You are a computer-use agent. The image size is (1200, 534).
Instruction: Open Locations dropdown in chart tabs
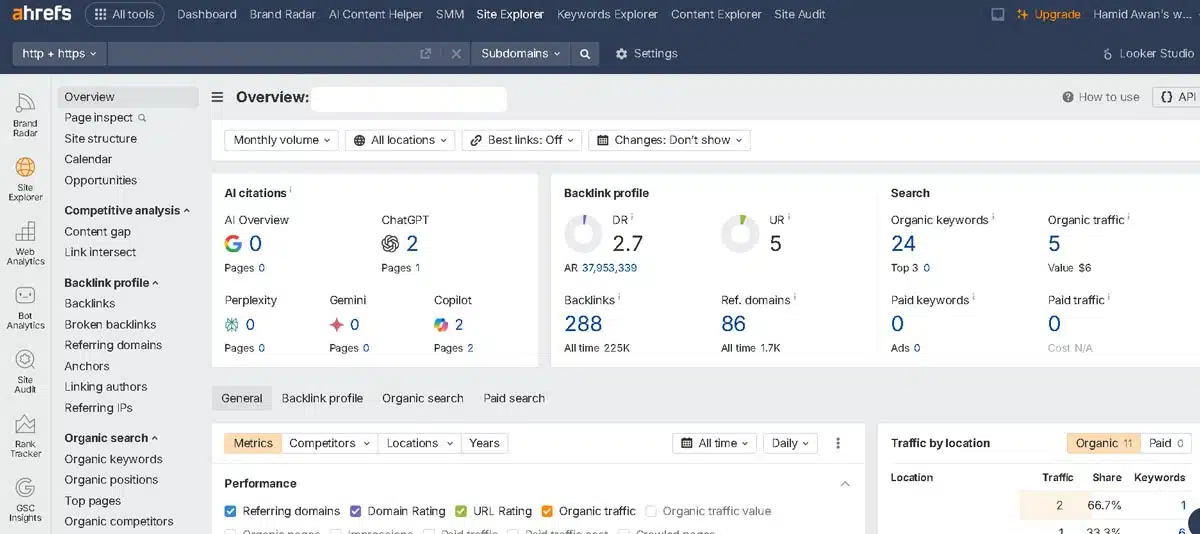(419, 443)
